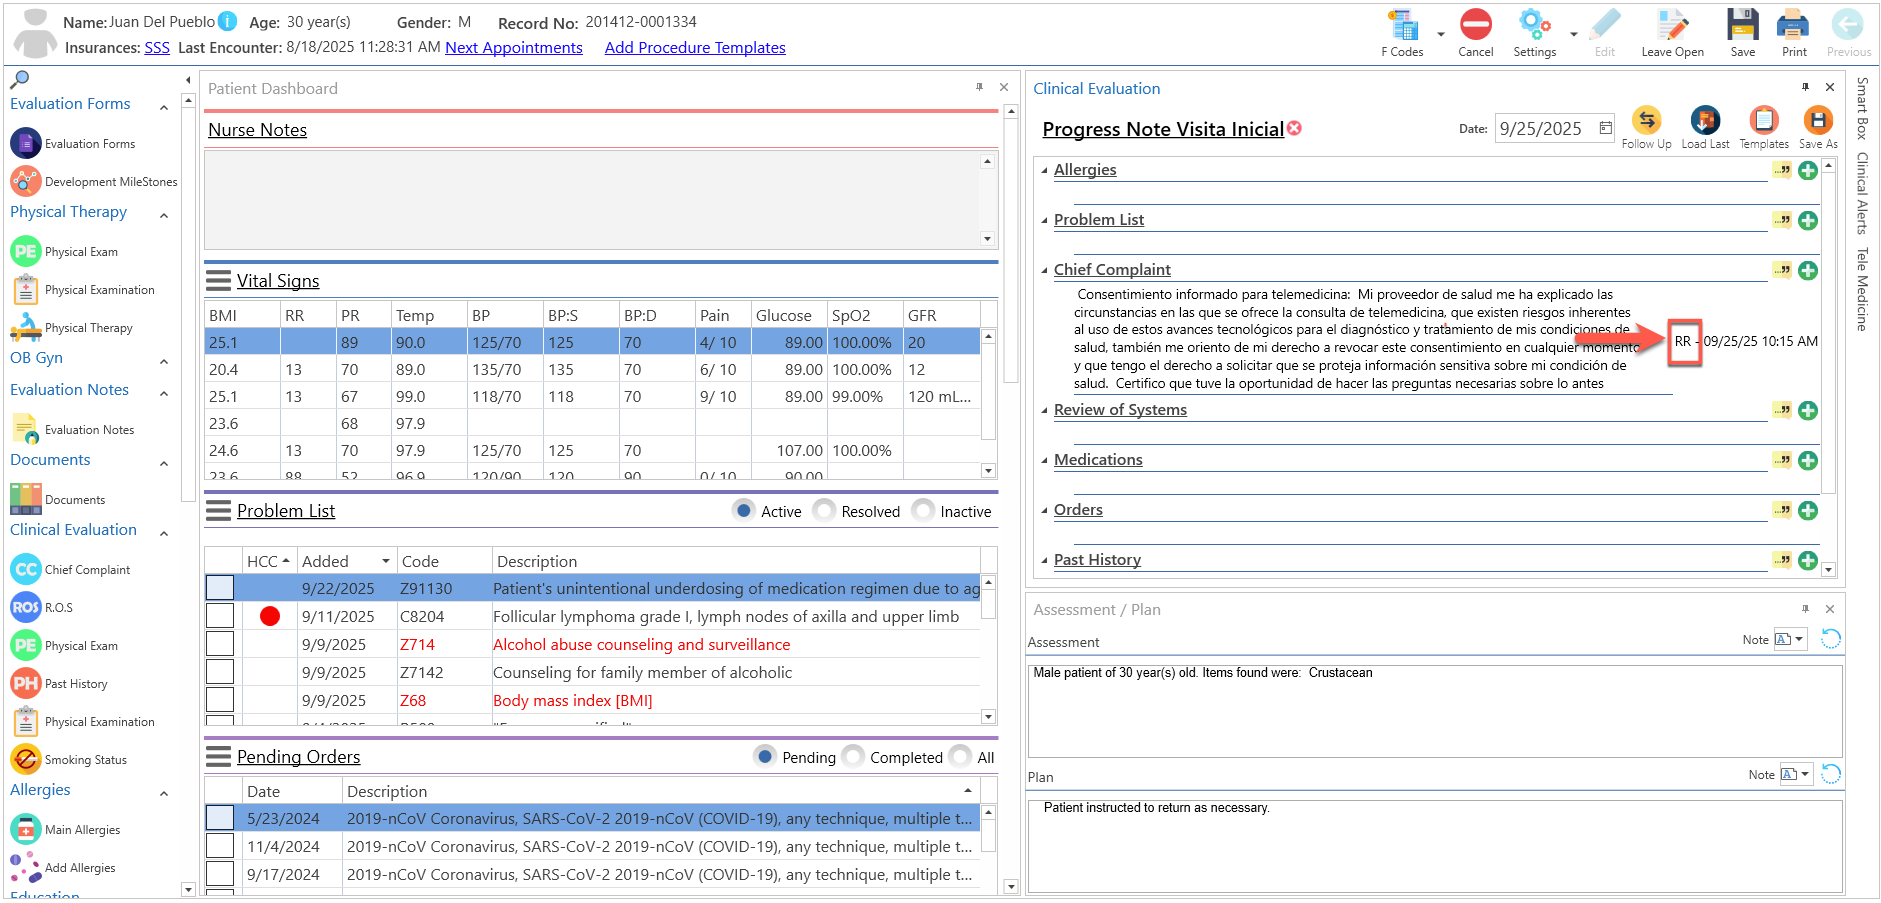
Task: Collapse the Clinical Evaluation sidebar group
Action: [164, 533]
